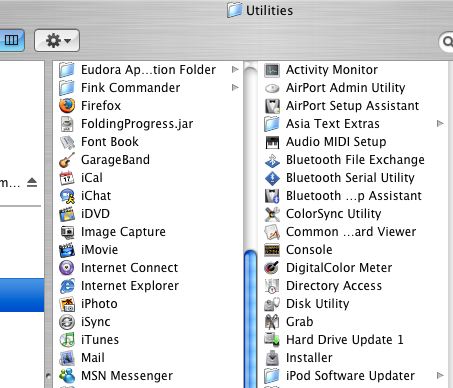Select the Bluetooth File Exchange icon
453x388 pixels.
pyautogui.click(x=272, y=160)
